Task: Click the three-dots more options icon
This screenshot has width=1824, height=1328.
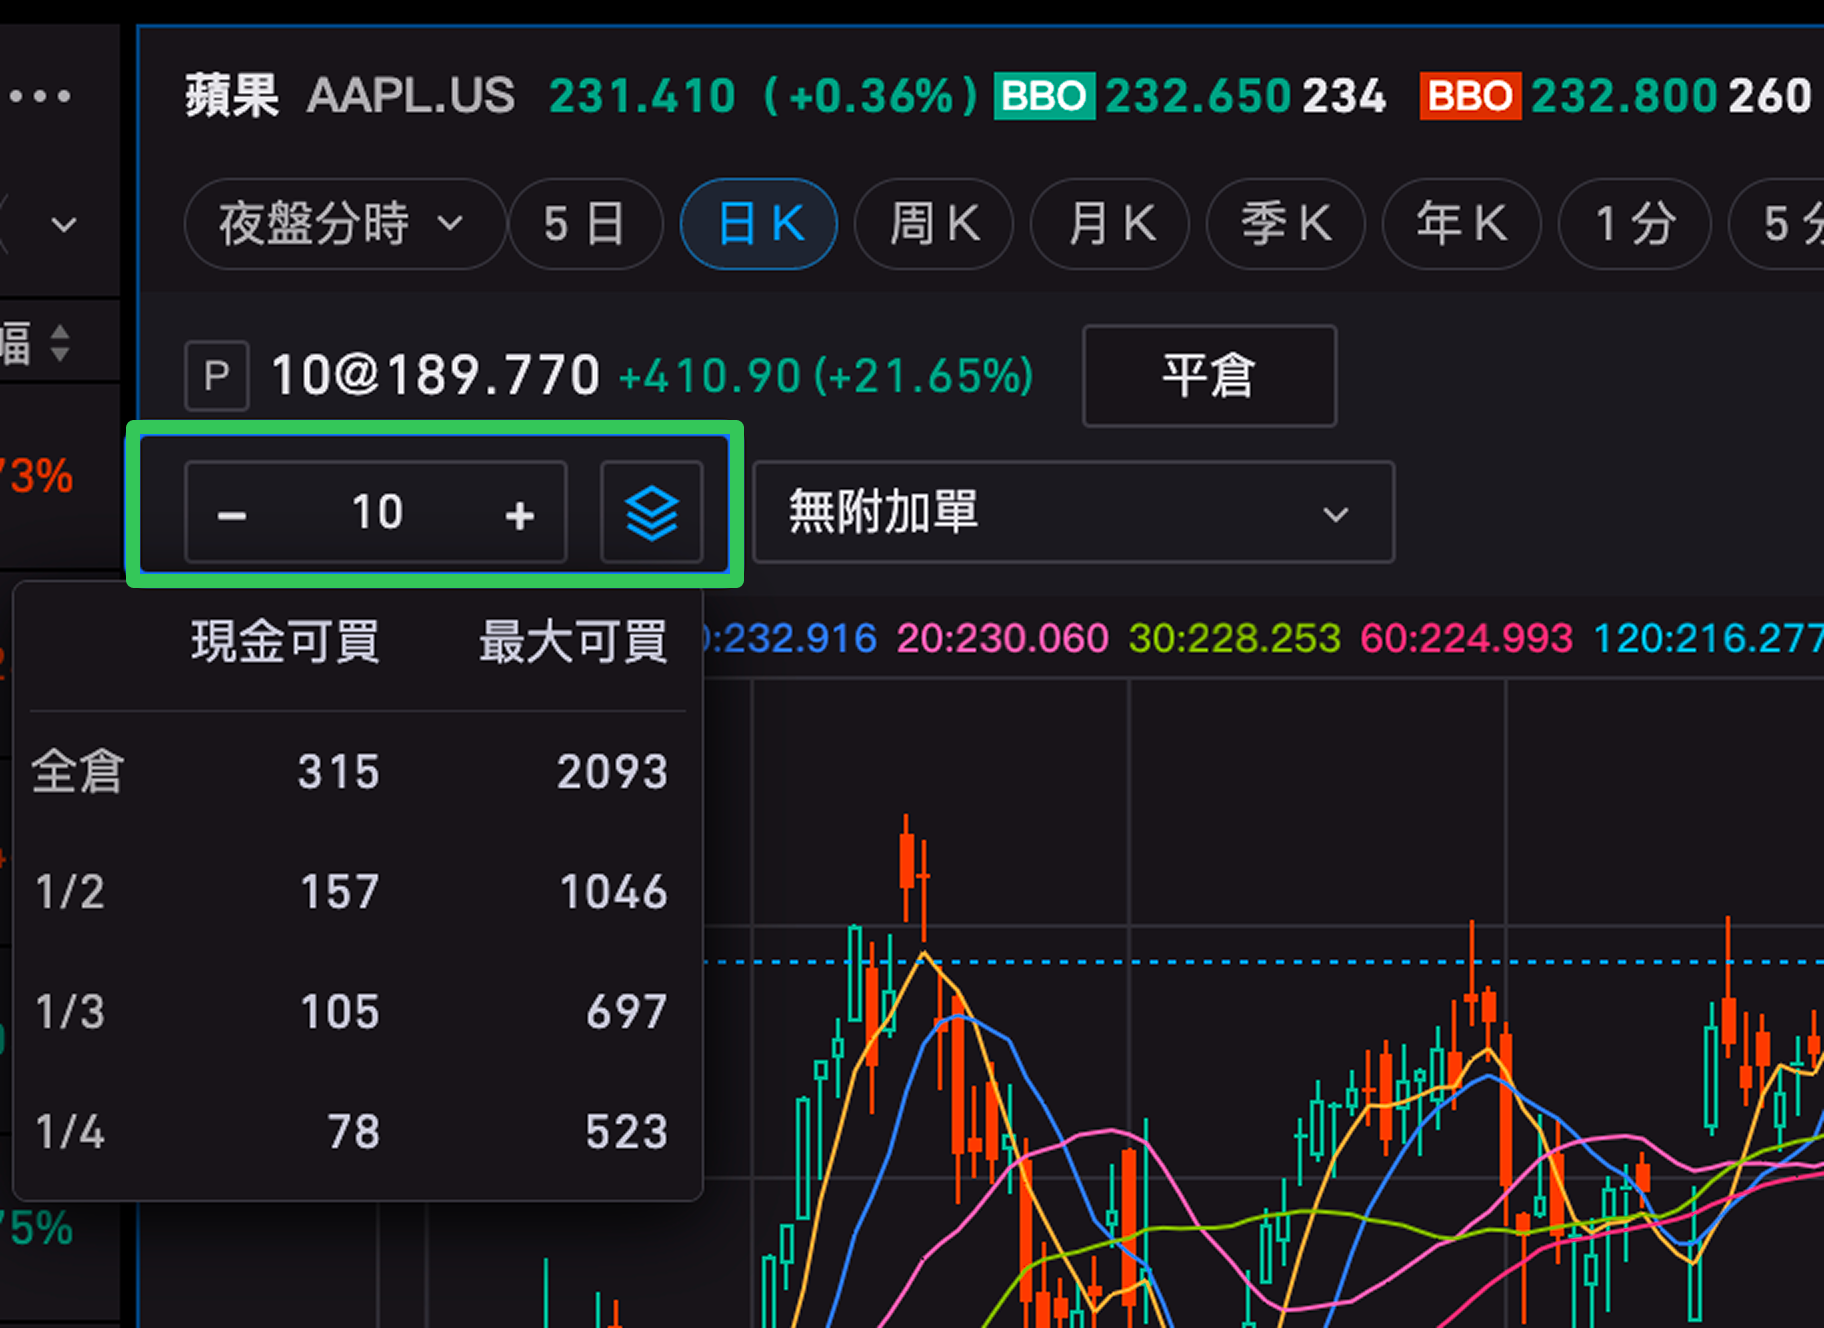Action: click(40, 96)
